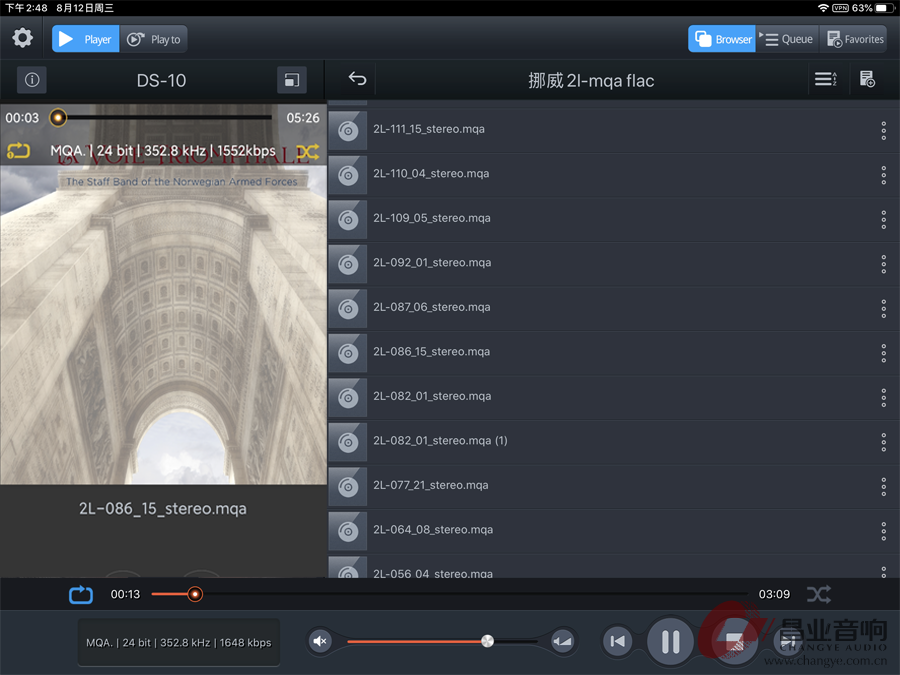Screen dimensions: 900x675
Task: Select the 2L-077_21_stereo.mqa track
Action: 614,487
